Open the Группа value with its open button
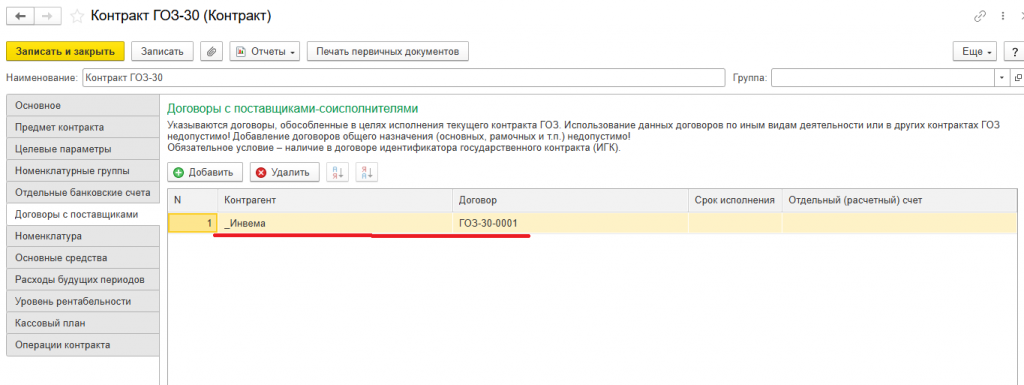Viewport: 1024px width, 385px height. tap(1017, 78)
